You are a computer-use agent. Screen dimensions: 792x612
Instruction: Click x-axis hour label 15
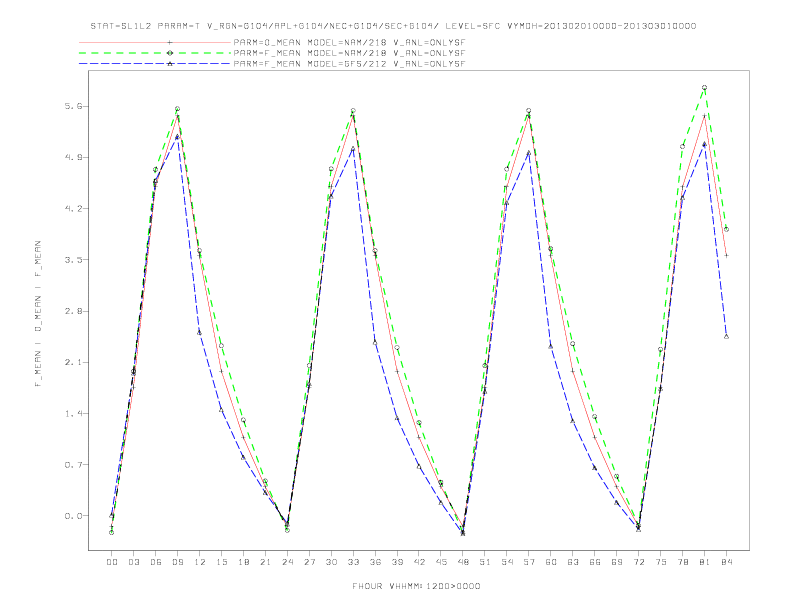221,562
